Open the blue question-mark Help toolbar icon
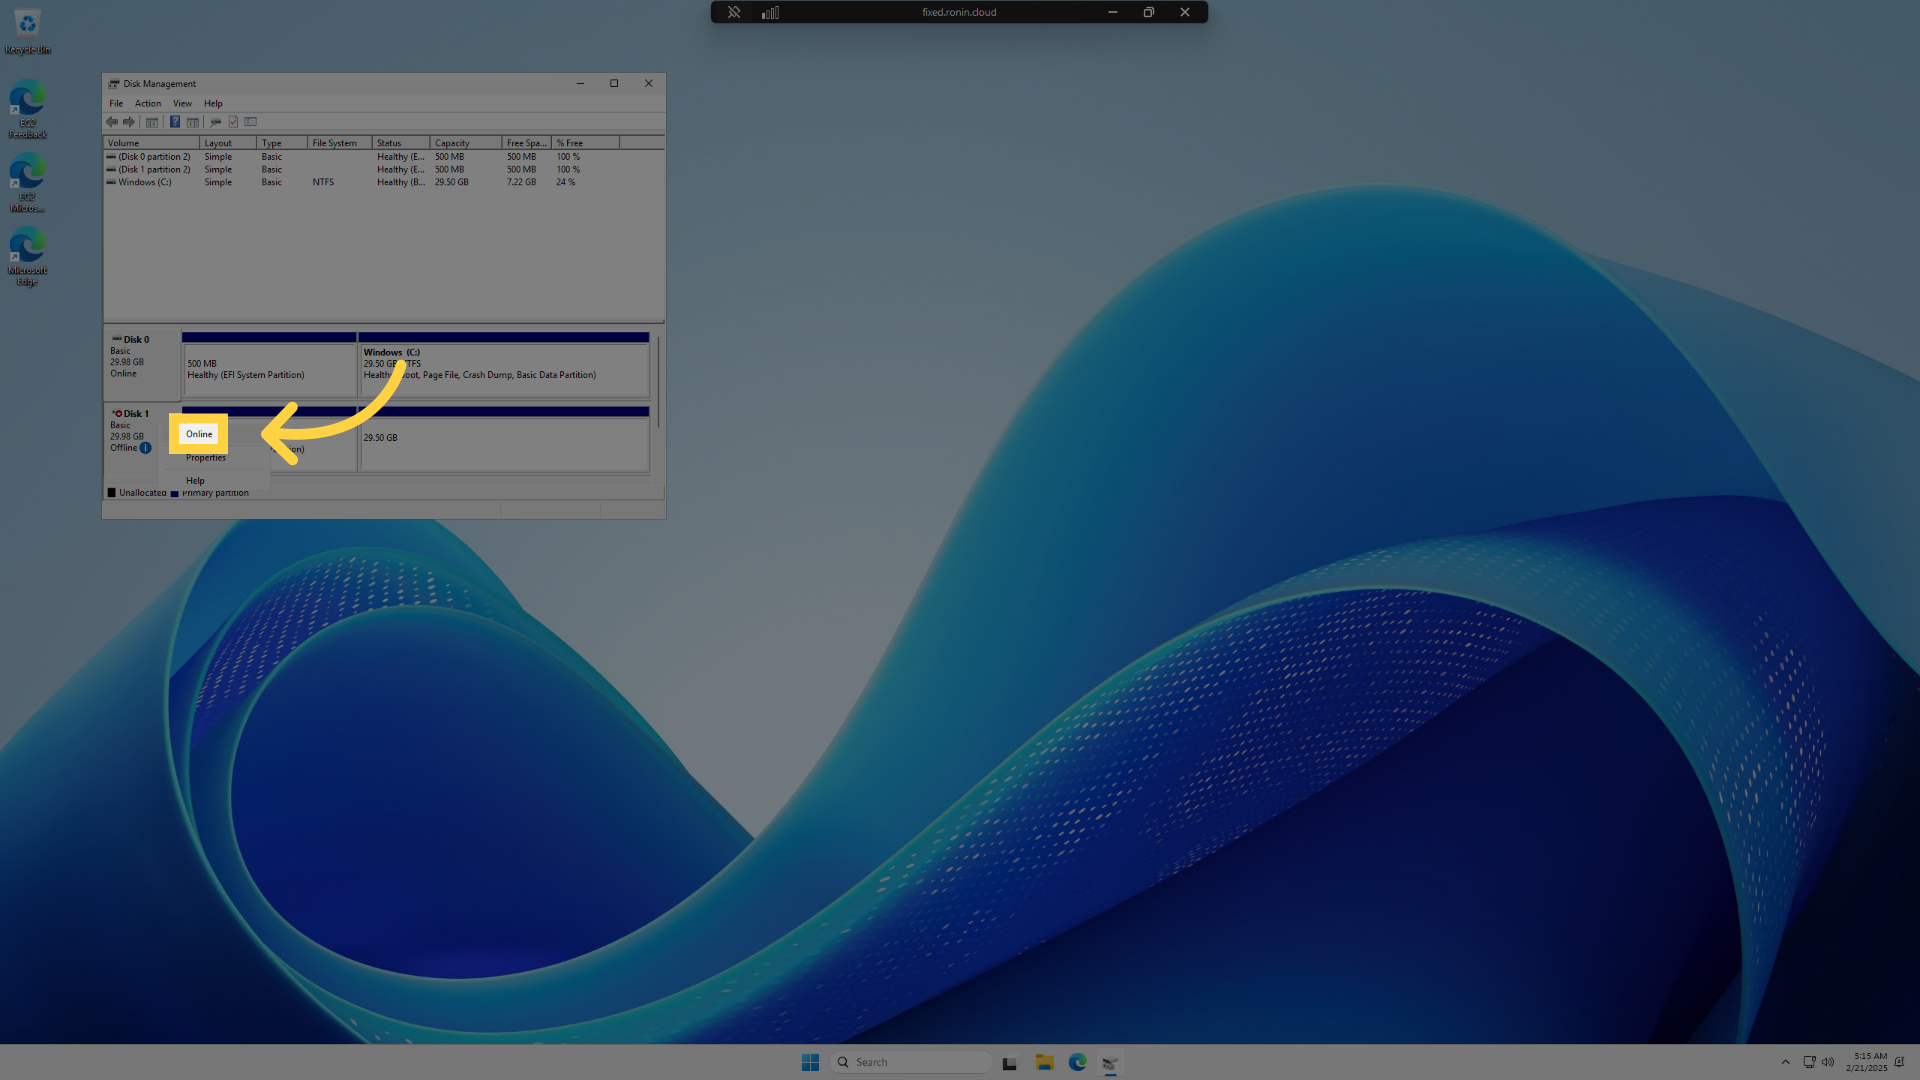The image size is (1920, 1080). click(x=175, y=122)
